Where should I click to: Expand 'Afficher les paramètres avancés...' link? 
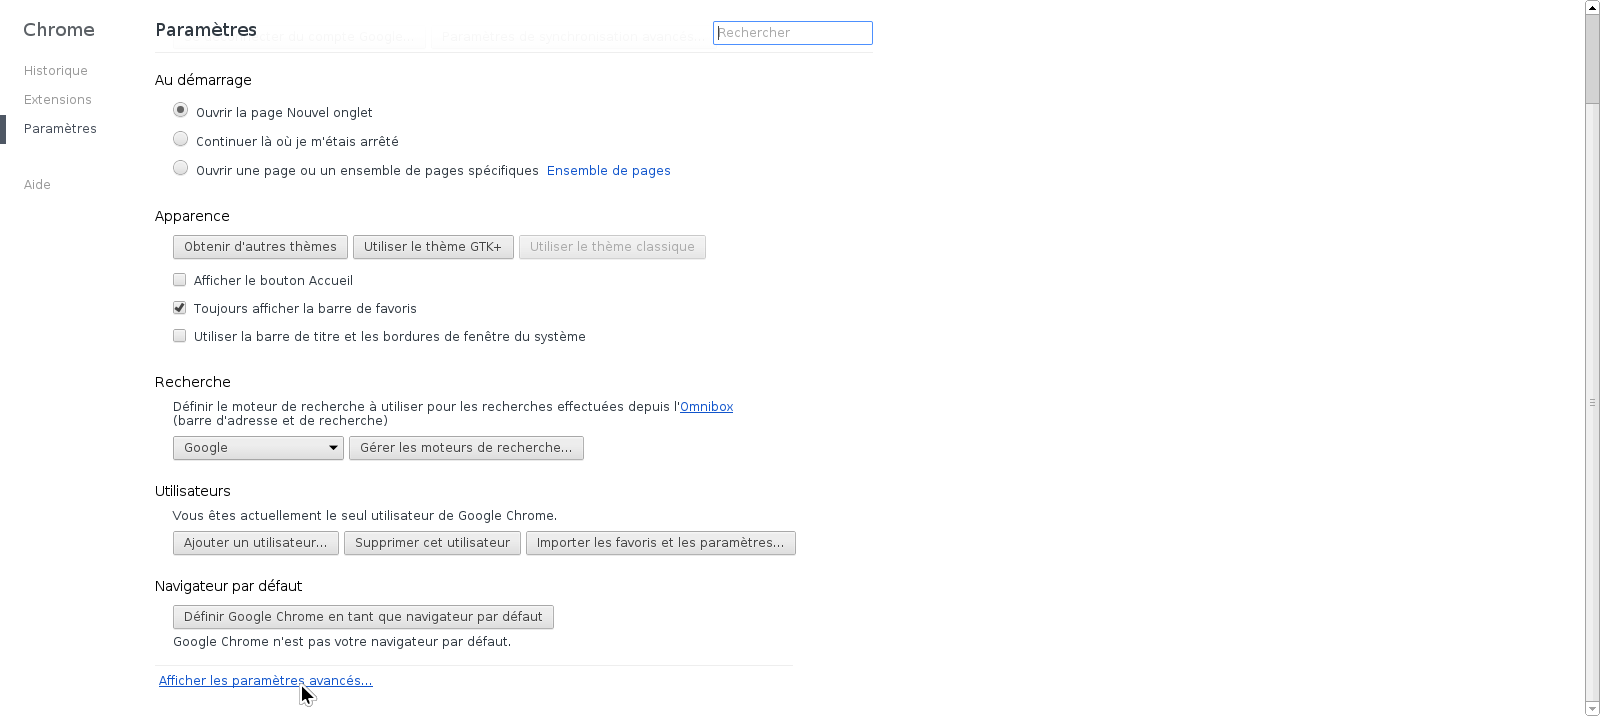coord(265,681)
